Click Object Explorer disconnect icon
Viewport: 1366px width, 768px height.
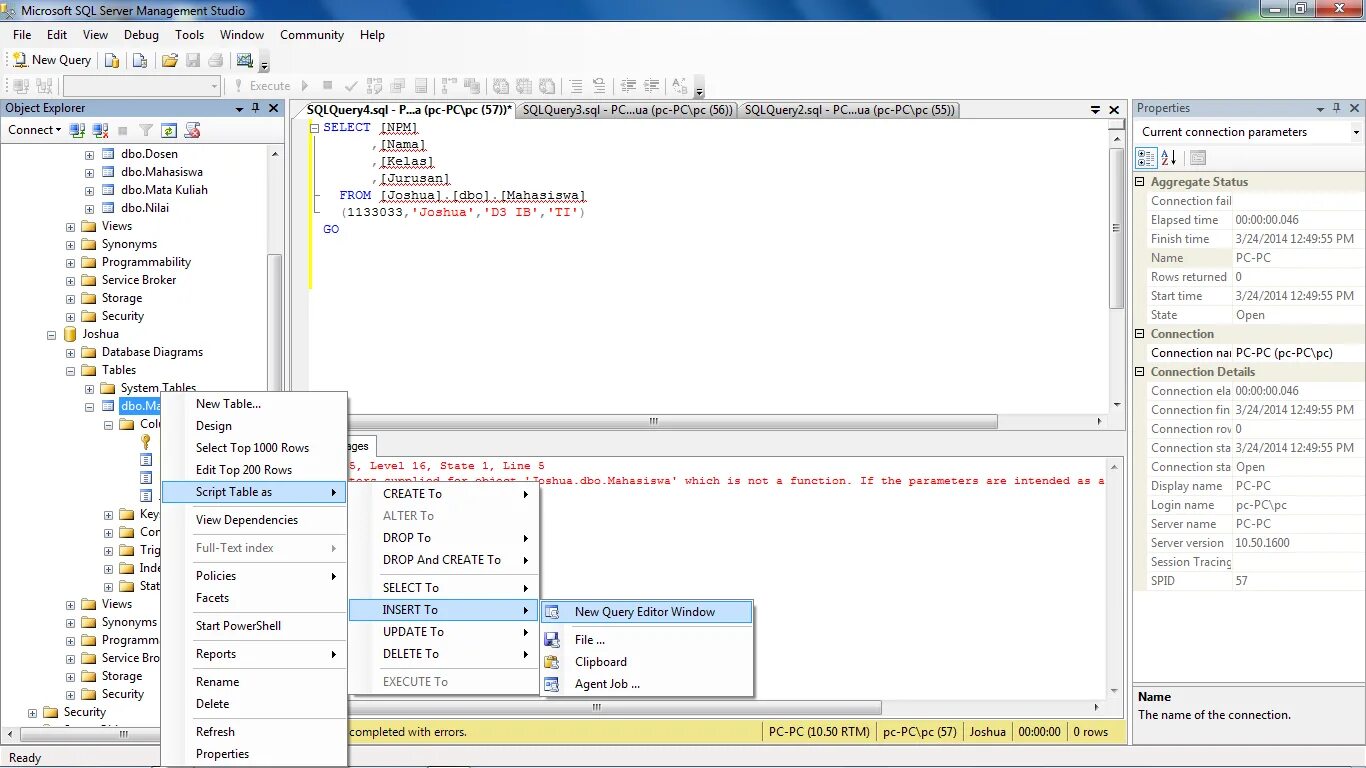100,130
